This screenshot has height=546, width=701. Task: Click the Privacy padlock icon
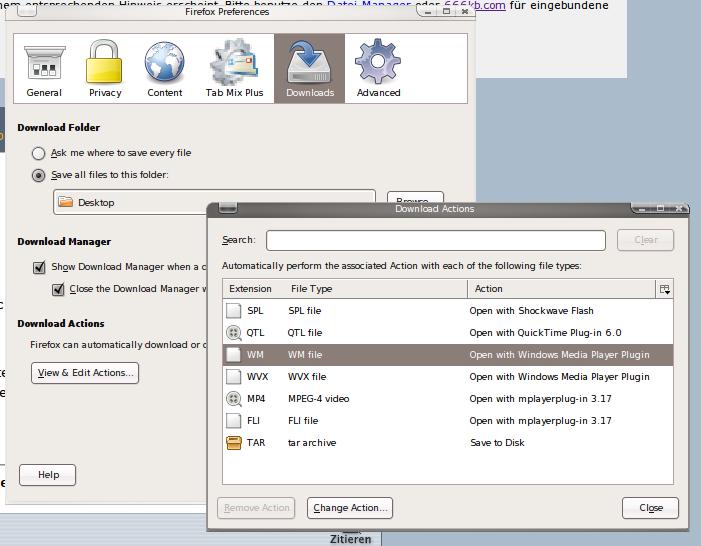[104, 62]
